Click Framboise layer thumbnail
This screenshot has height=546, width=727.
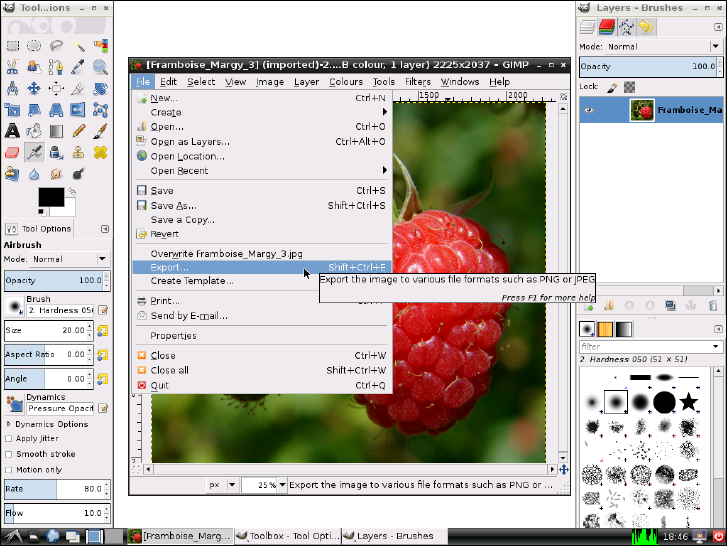[642, 110]
